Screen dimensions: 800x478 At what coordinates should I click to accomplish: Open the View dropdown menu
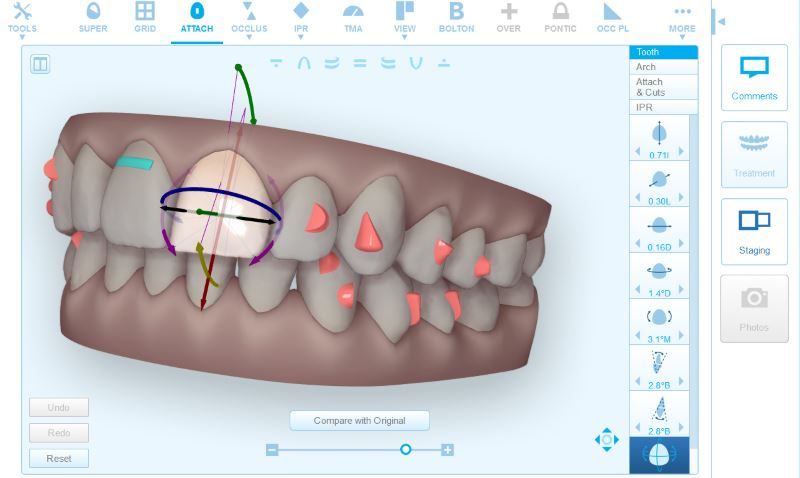tap(404, 19)
